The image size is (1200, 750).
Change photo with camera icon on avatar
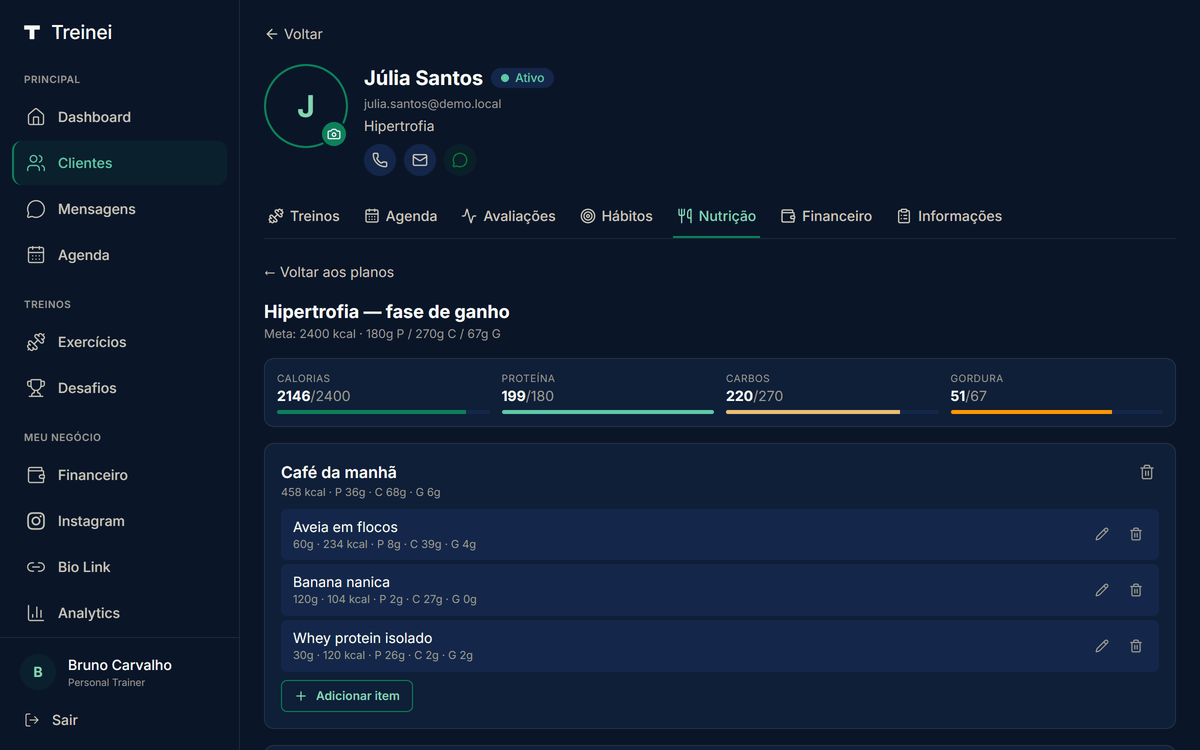pos(334,134)
